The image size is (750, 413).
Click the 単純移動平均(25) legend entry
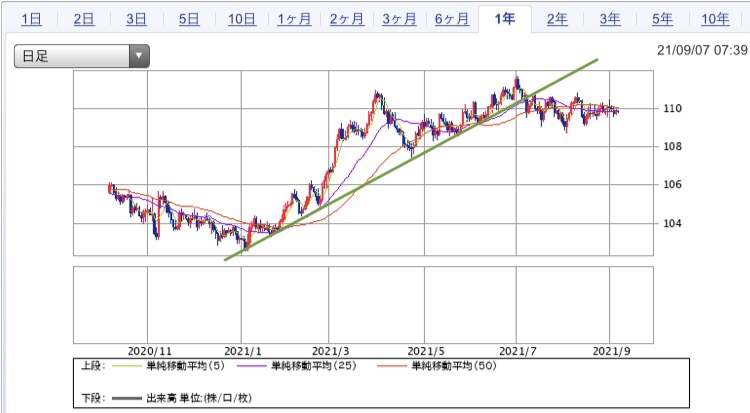click(313, 366)
